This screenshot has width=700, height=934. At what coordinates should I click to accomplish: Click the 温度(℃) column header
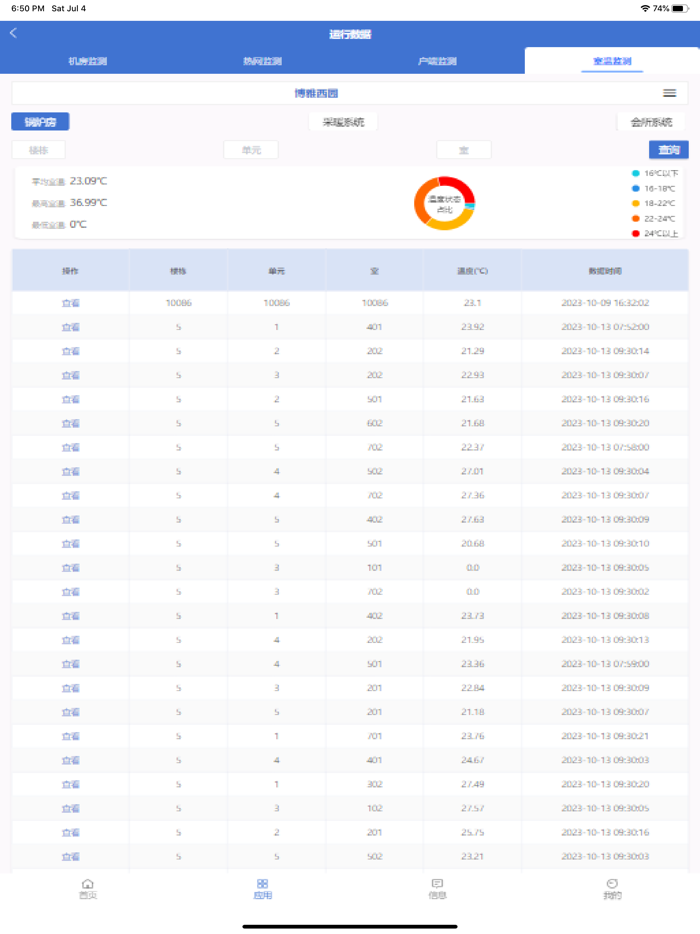click(472, 271)
